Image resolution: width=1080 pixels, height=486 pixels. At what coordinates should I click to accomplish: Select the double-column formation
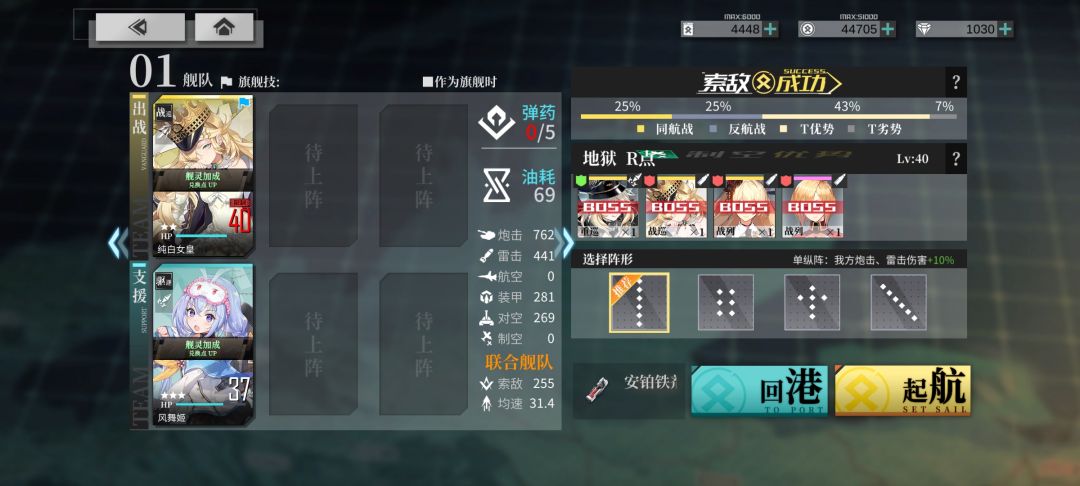click(725, 303)
